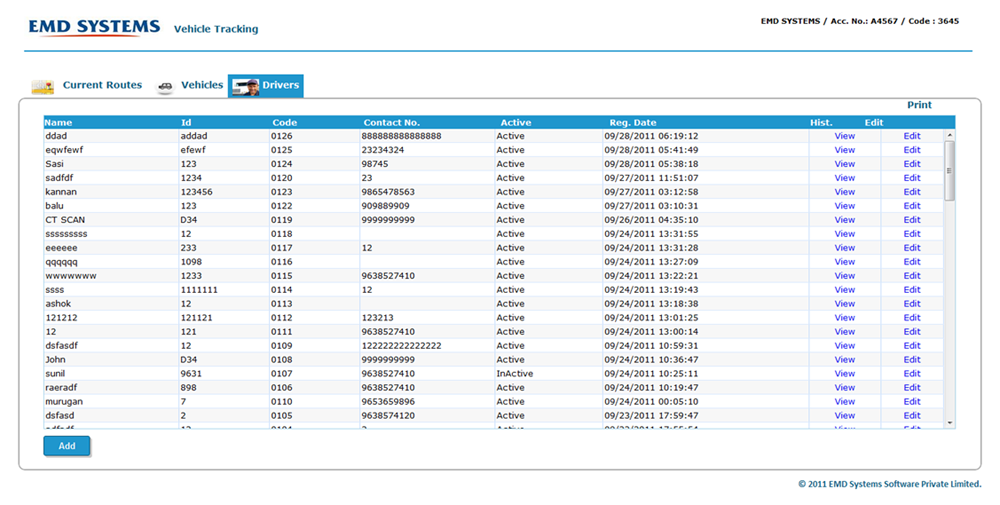1000x505 pixels.
Task: Click the Vehicles car icon
Action: click(165, 87)
